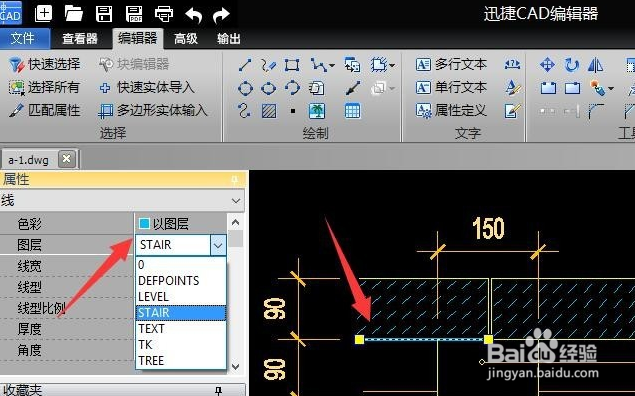Save as PDF from the toolbar
The image size is (635, 396).
[x=134, y=14]
